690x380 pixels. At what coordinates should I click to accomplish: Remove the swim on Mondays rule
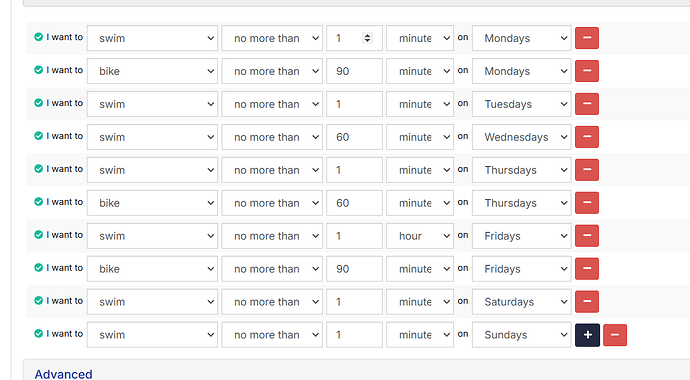coord(587,38)
